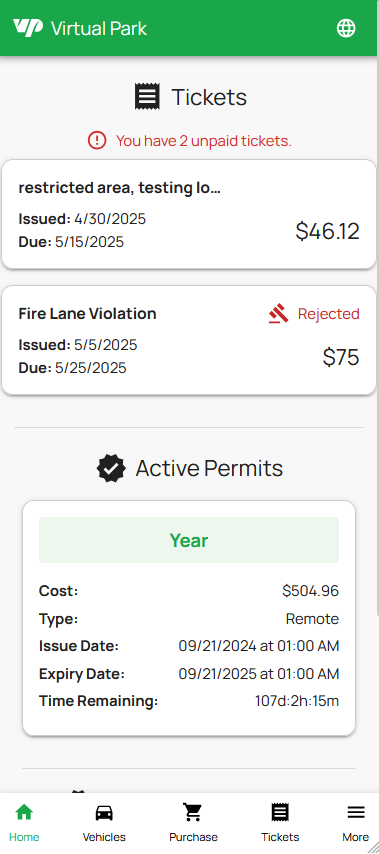Open Vehicles in bottom navigation
Image resolution: width=379 pixels, height=854 pixels.
pyautogui.click(x=104, y=823)
